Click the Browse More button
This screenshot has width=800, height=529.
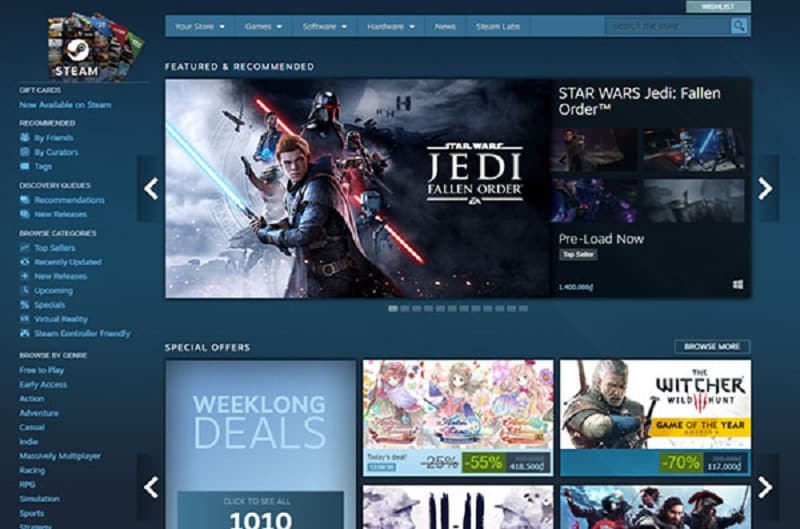point(712,346)
